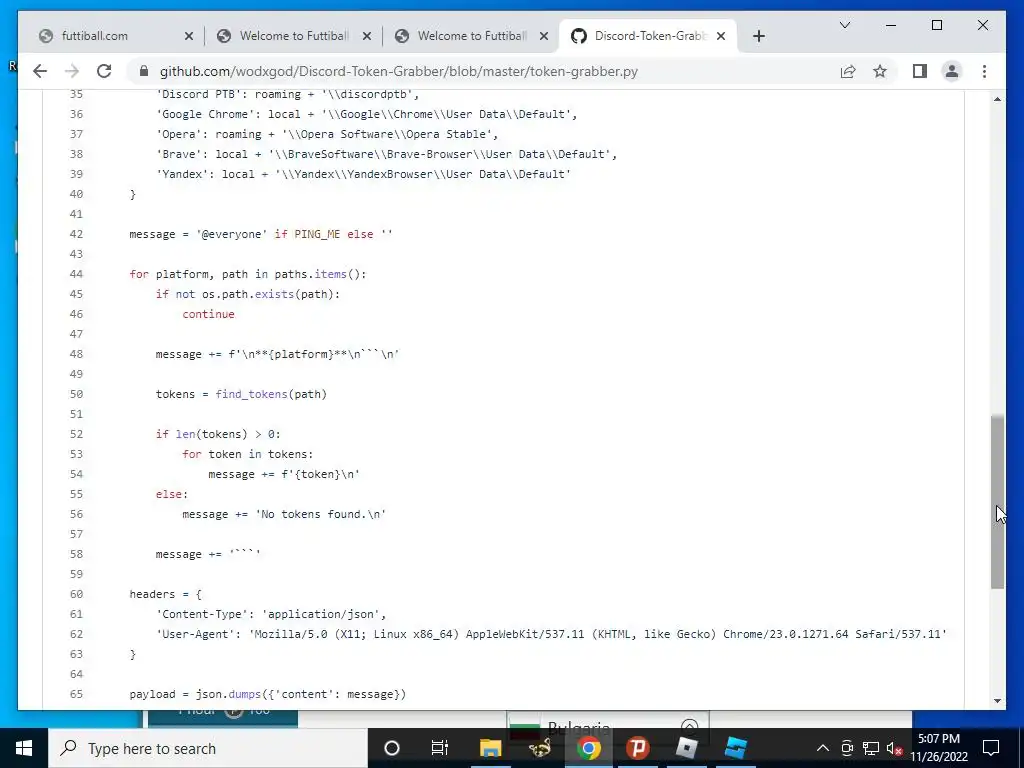
Task: Click line number 35
Action: click(x=76, y=94)
